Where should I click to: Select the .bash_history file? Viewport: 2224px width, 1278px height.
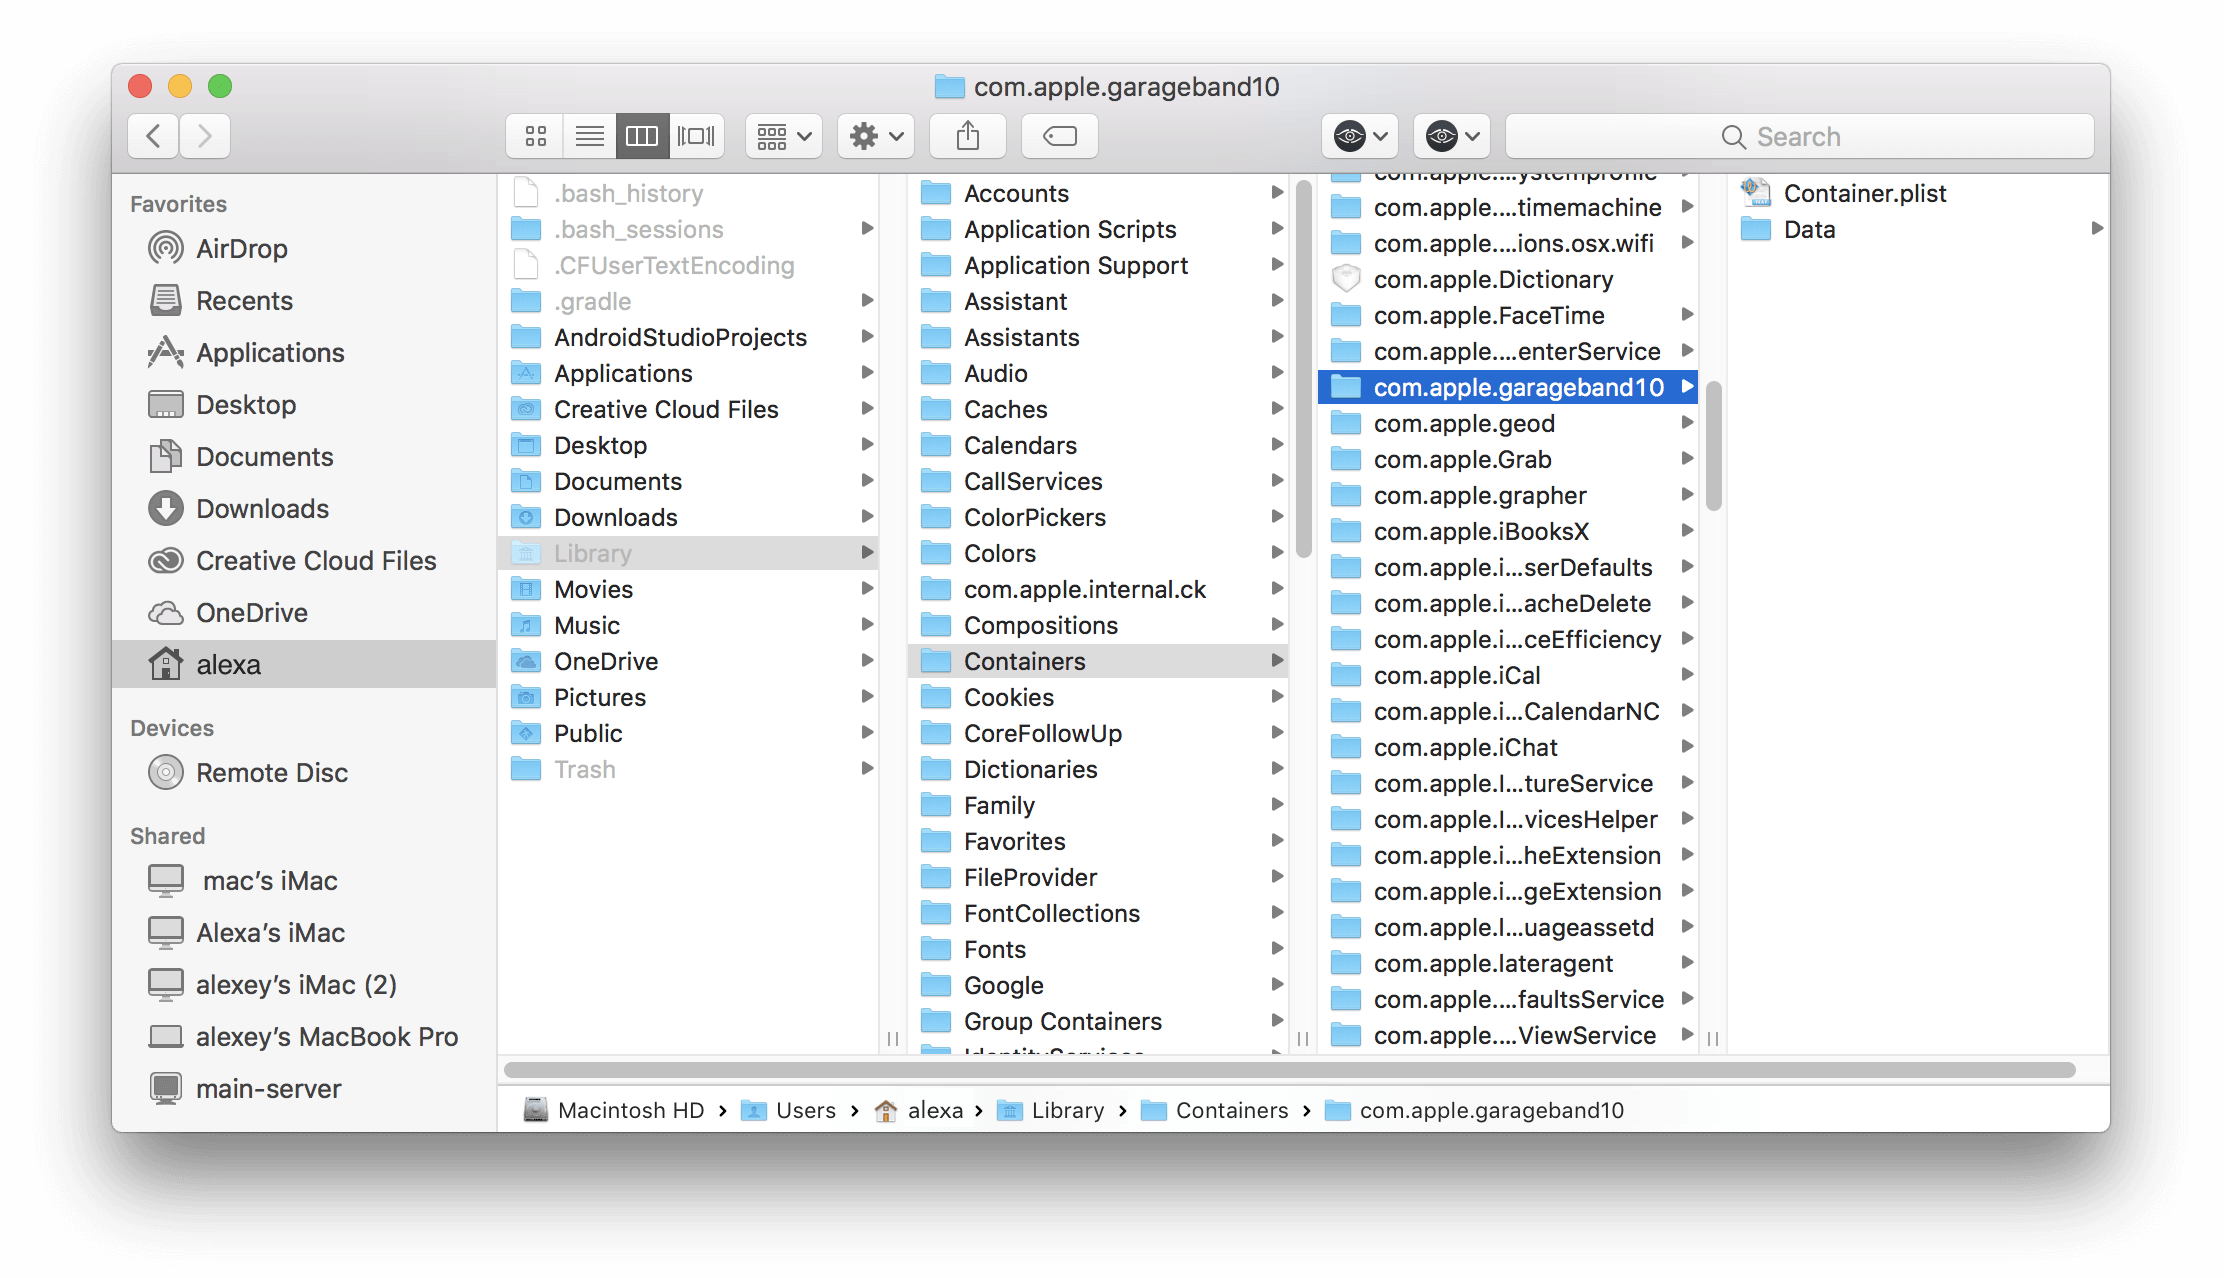pos(688,193)
